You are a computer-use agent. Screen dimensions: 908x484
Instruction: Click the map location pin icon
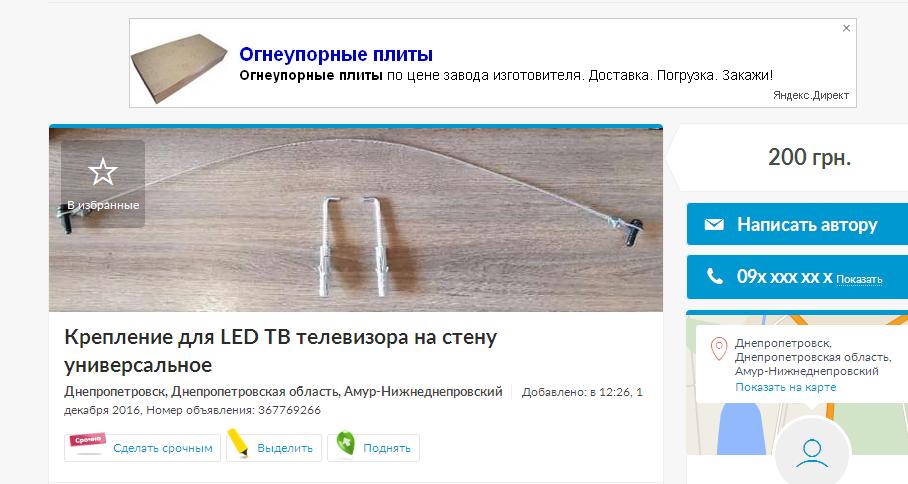pyautogui.click(x=719, y=349)
